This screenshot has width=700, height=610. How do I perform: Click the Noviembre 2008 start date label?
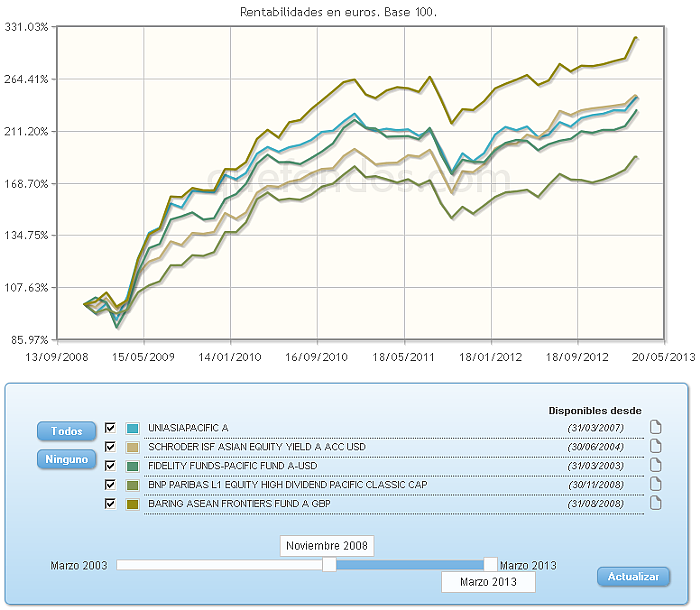click(327, 546)
